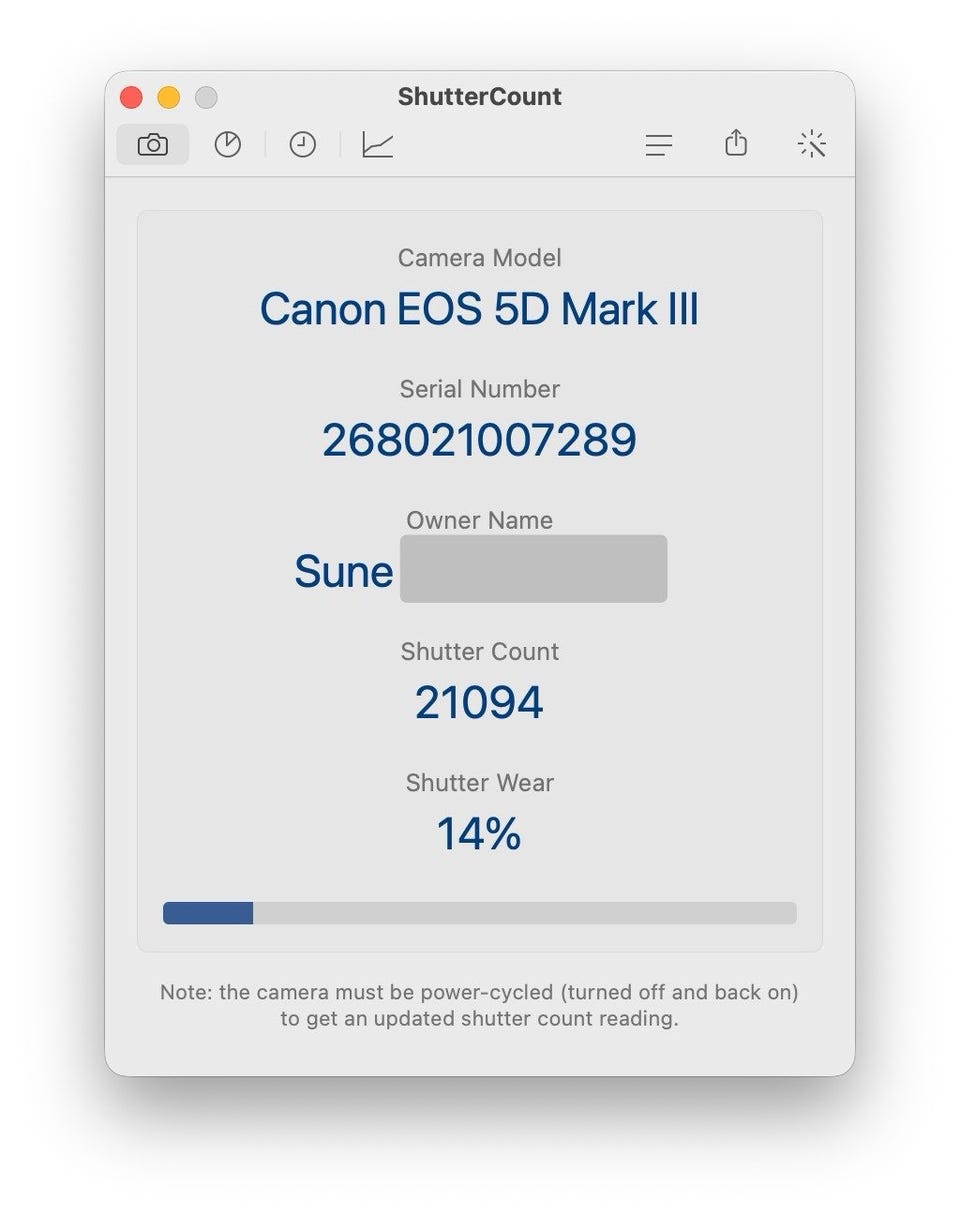Open the clock history log view
This screenshot has height=1215, width=960.
[x=302, y=145]
